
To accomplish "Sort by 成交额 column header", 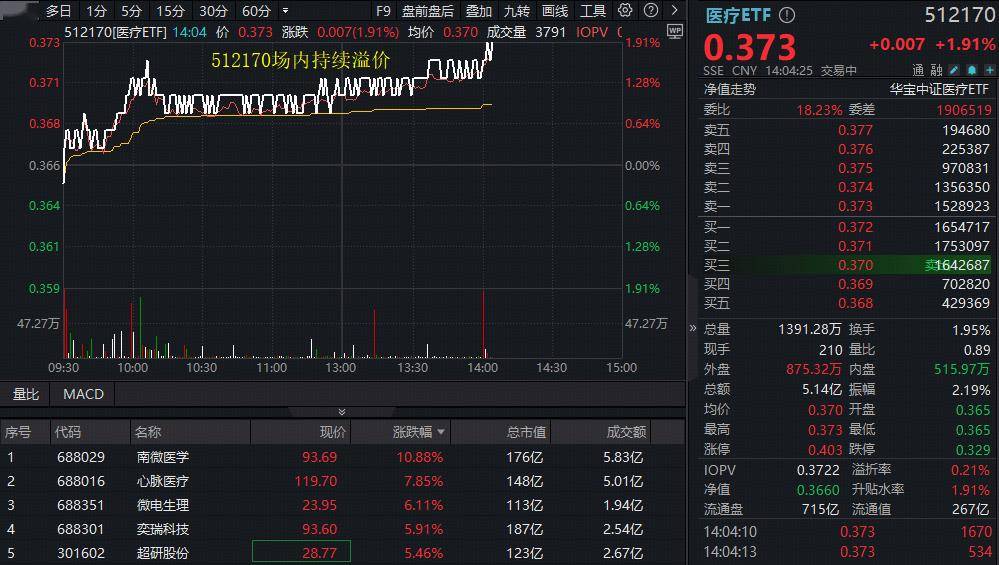I will [x=626, y=432].
